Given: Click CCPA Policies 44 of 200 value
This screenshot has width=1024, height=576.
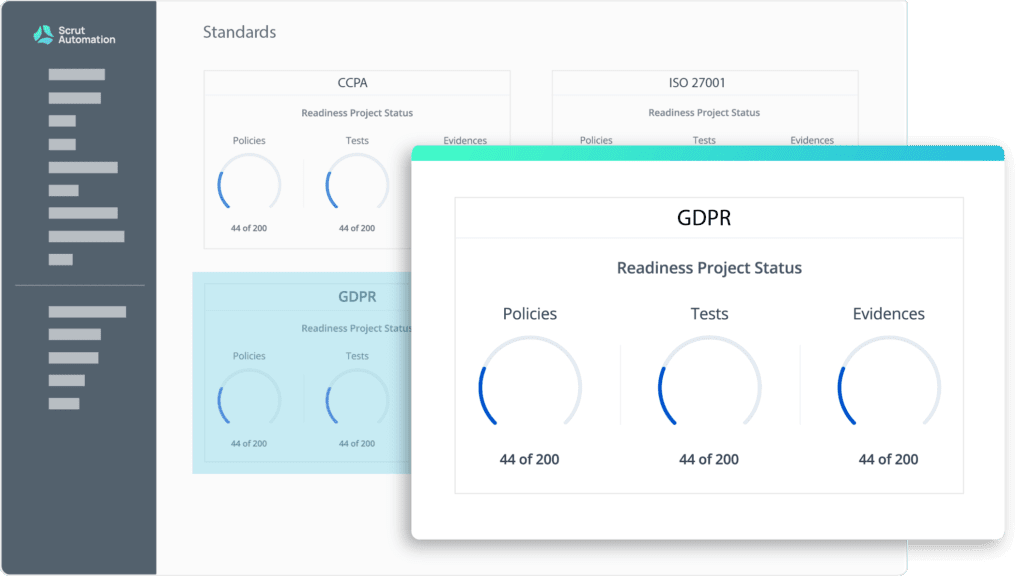Looking at the screenshot, I should coord(249,228).
